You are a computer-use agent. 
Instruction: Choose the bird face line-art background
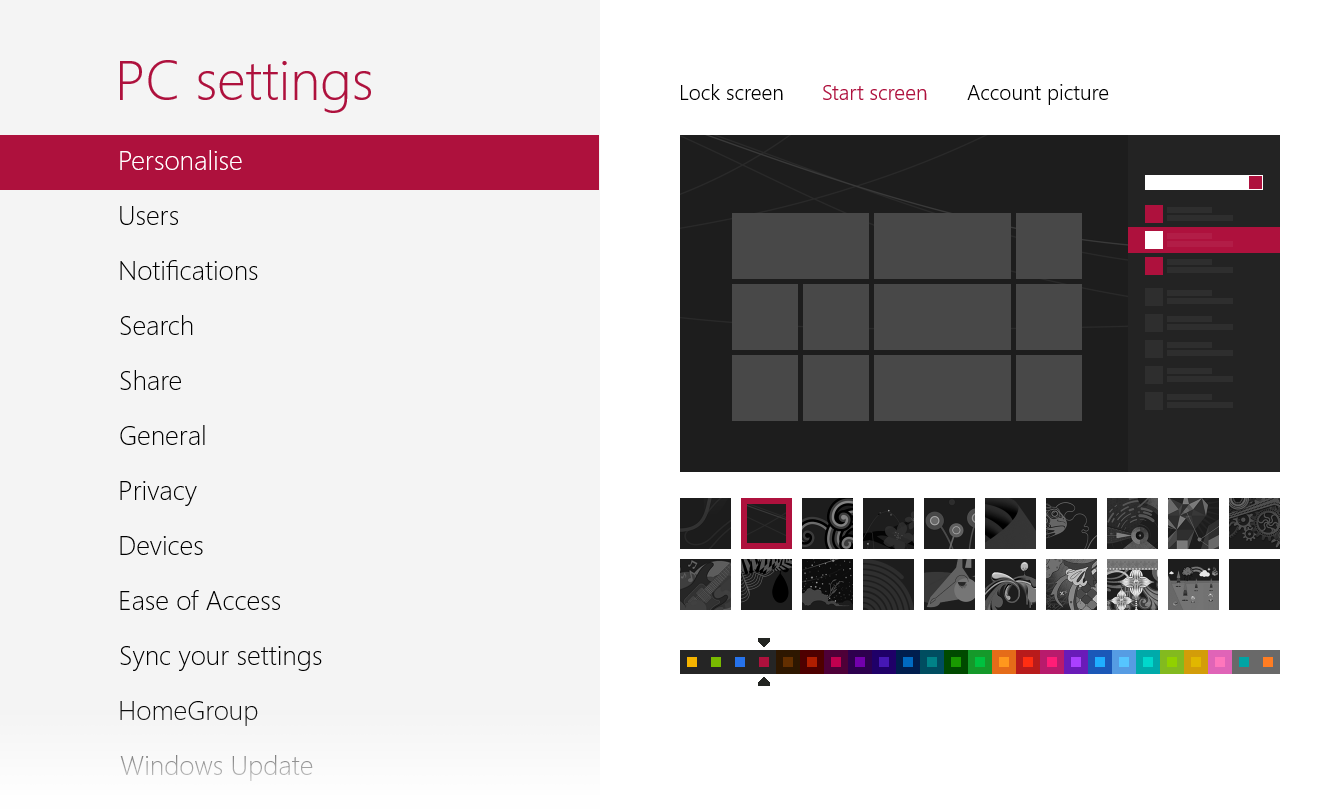pyautogui.click(x=1071, y=523)
